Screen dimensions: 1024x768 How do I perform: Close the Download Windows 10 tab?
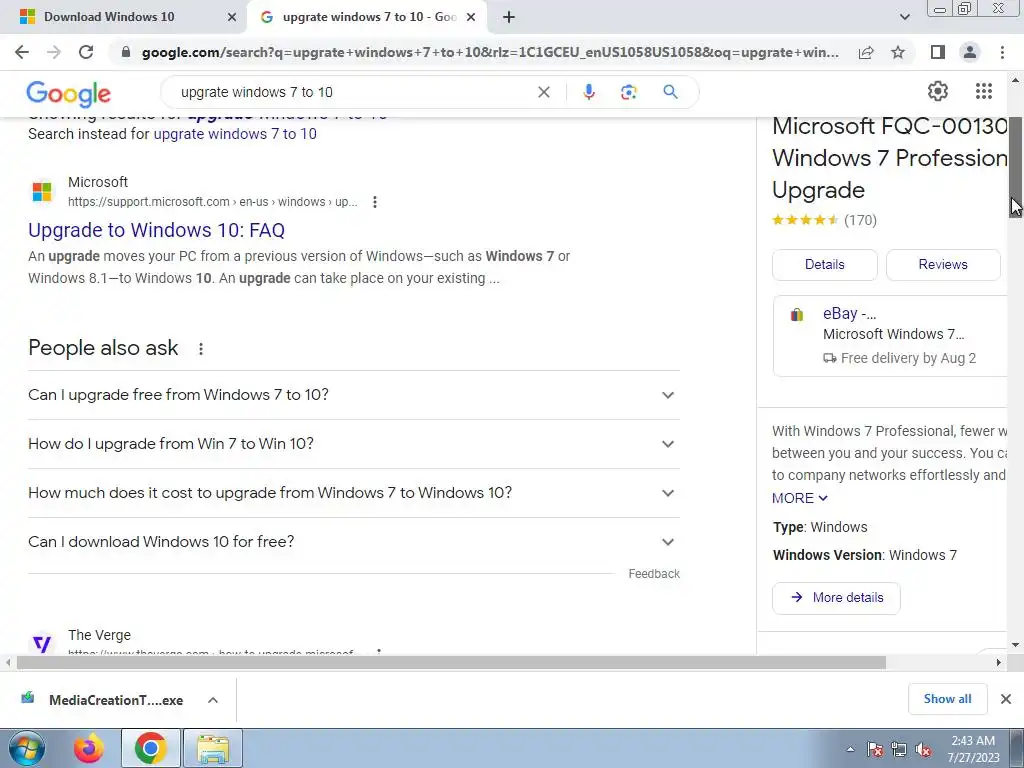pos(231,17)
